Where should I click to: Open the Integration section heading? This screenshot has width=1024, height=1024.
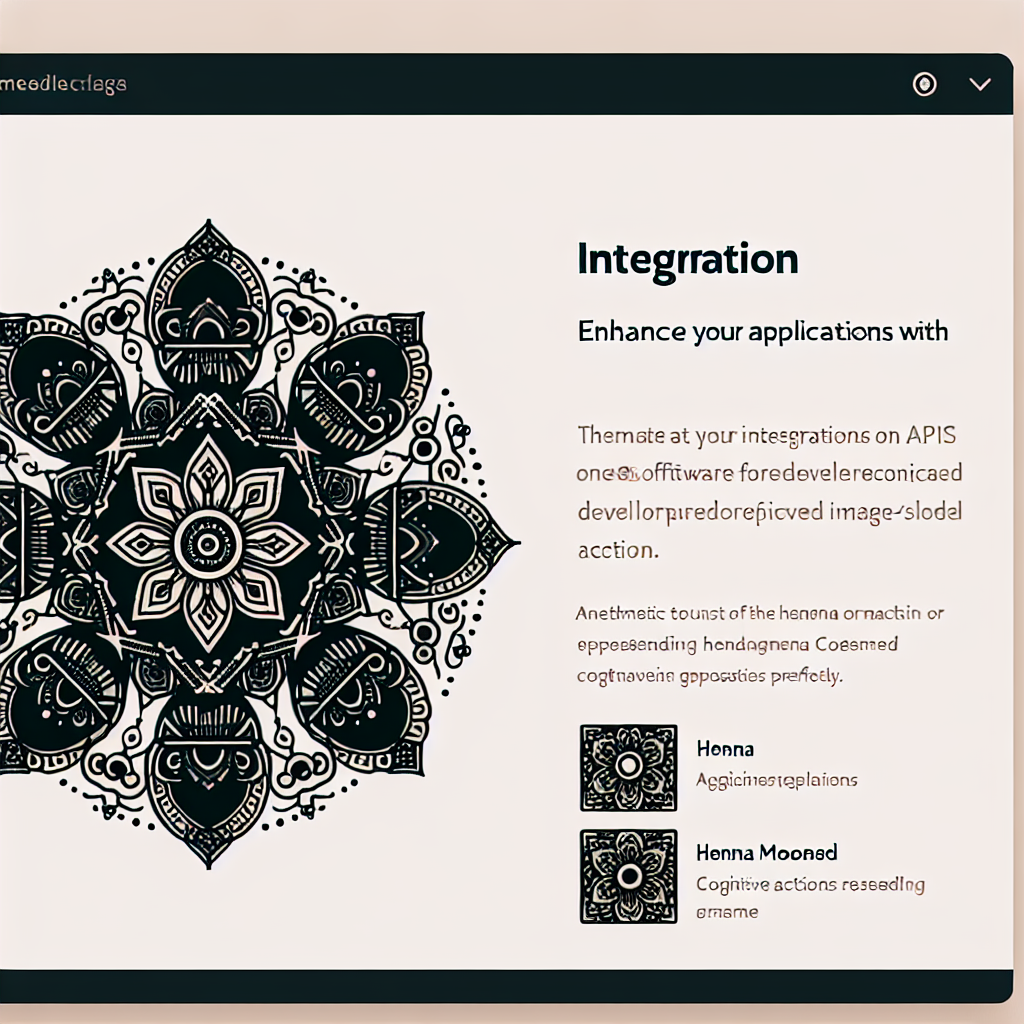pos(687,259)
